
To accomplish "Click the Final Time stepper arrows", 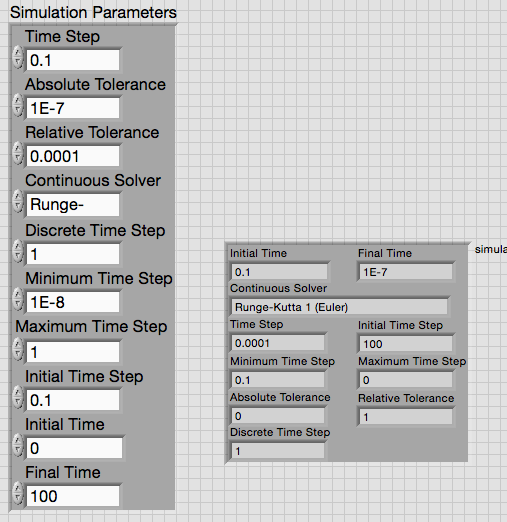I will (x=18, y=493).
